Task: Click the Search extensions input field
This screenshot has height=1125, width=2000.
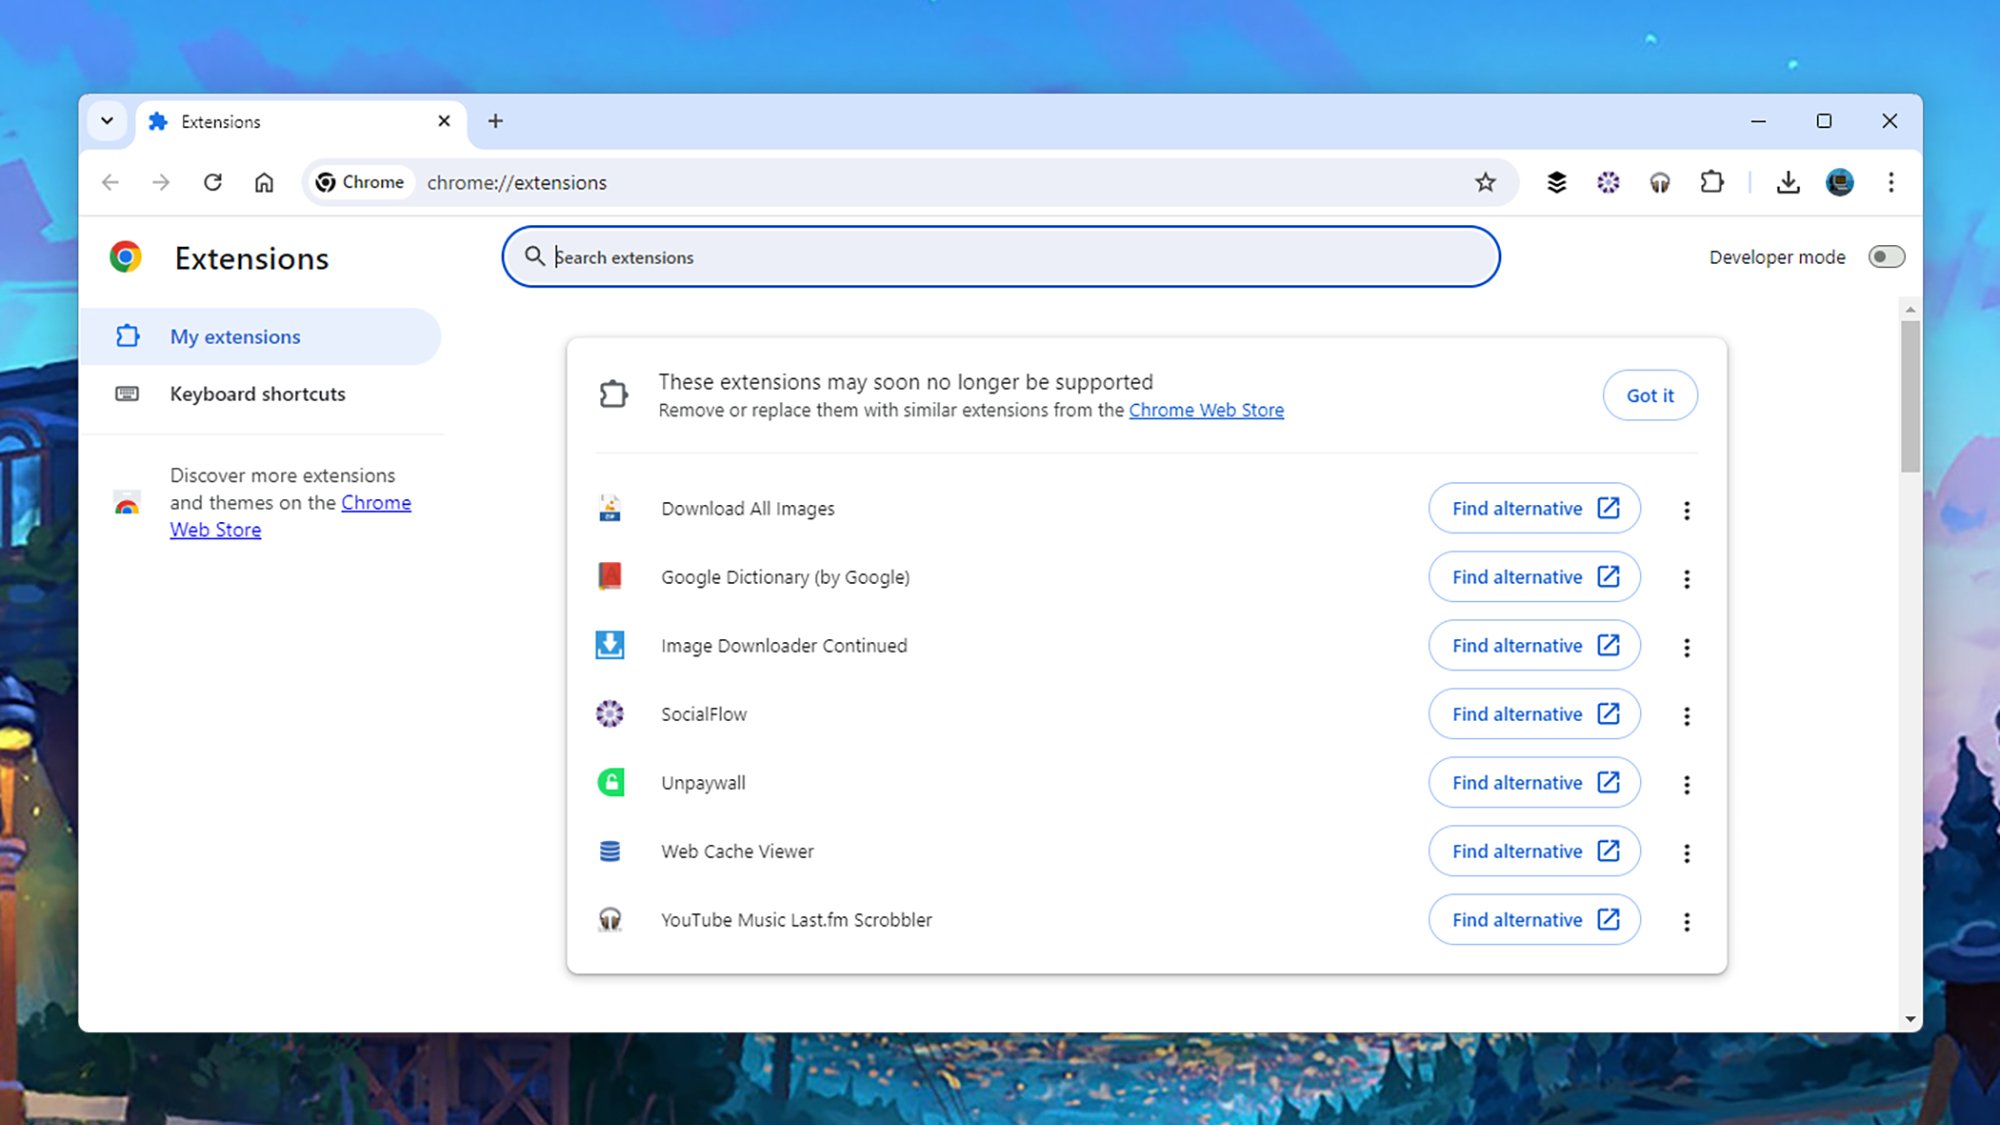Action: pos(1000,257)
